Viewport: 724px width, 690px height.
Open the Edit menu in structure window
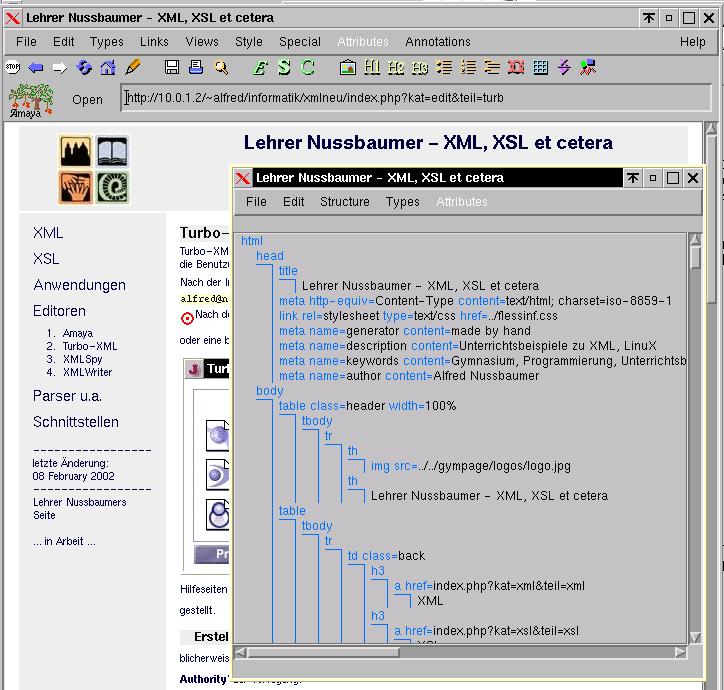294,202
